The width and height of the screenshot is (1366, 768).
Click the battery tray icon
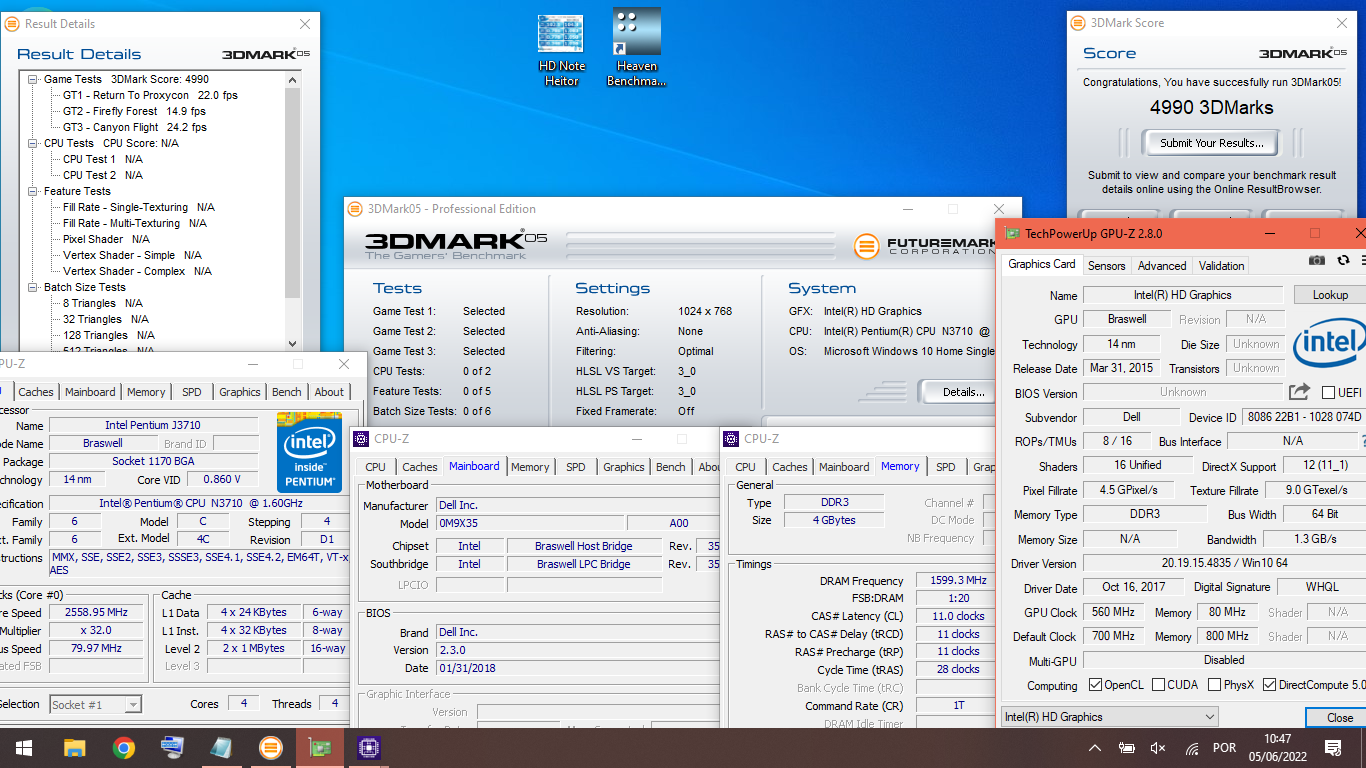coord(1126,748)
